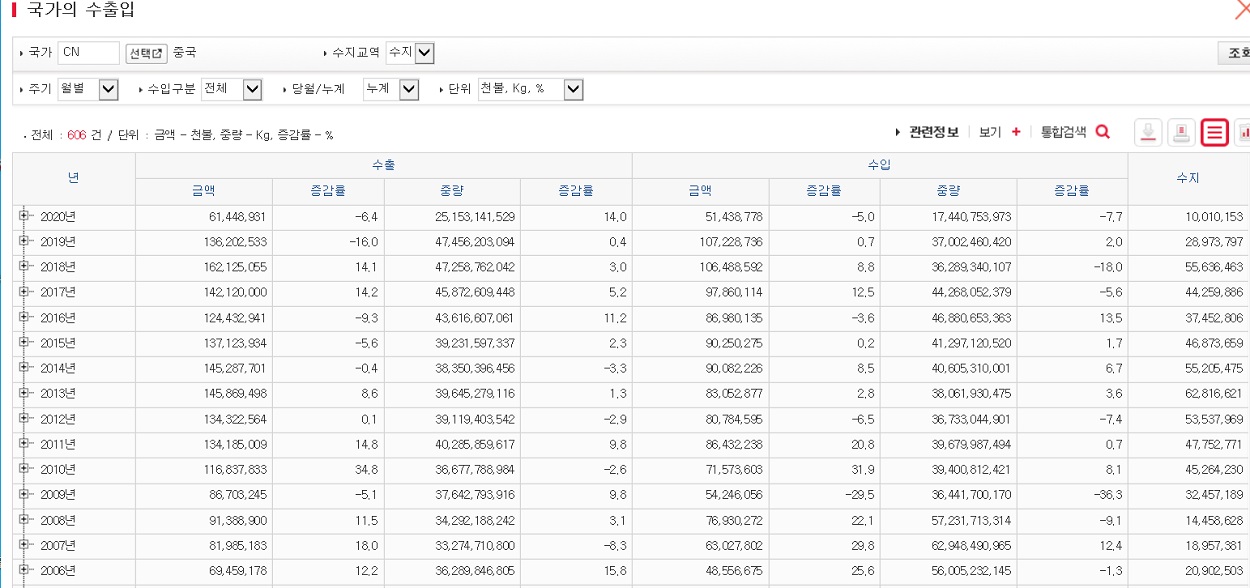
Task: Click the 2012년 import amount 80,784,595
Action: pyautogui.click(x=734, y=419)
